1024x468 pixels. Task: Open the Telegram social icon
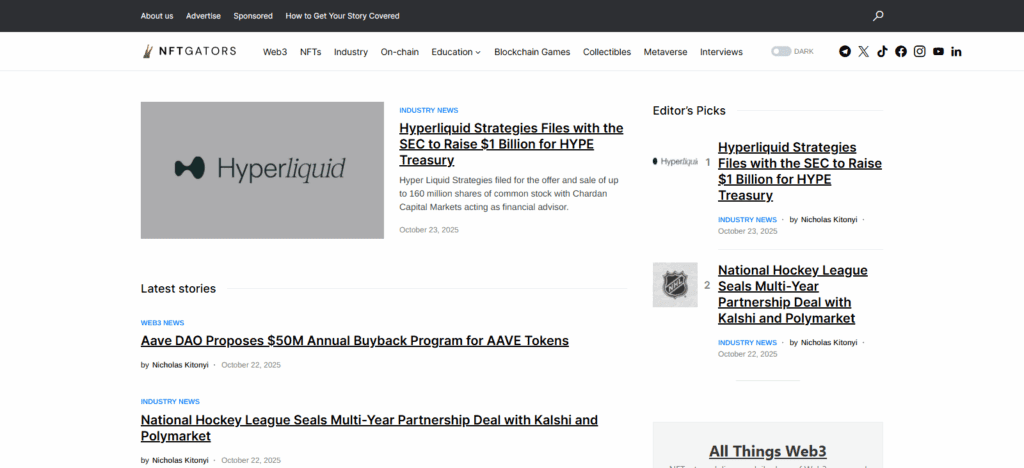[845, 52]
